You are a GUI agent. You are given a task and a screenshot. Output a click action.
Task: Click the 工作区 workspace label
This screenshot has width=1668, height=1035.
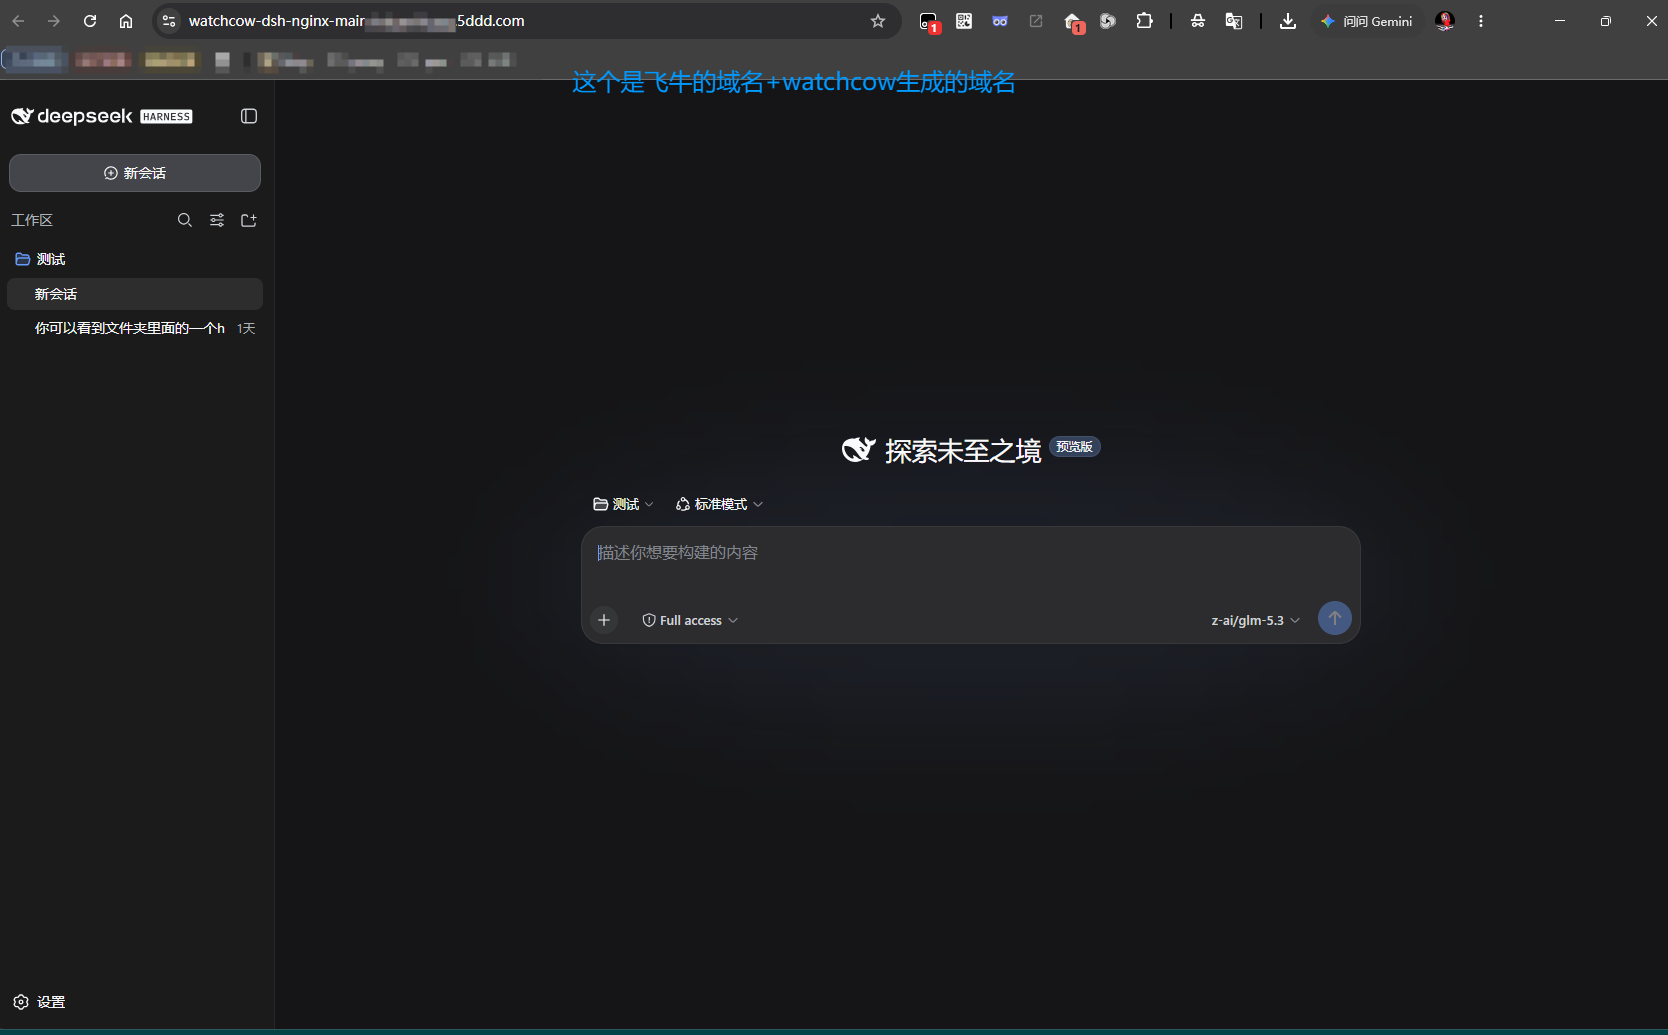[x=32, y=220]
